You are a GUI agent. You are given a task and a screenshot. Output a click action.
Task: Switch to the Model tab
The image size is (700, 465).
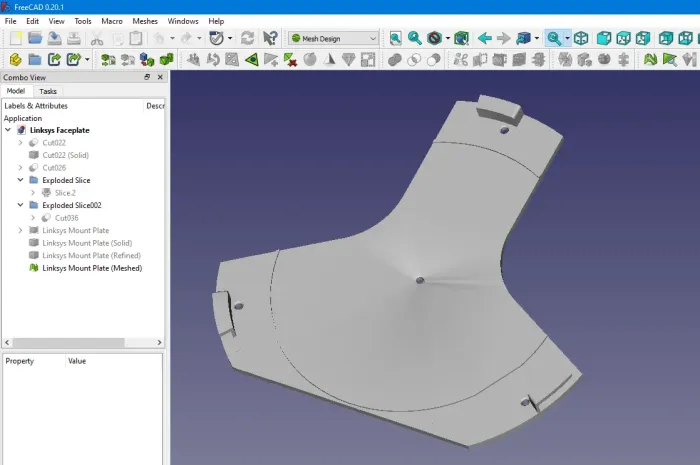[x=16, y=91]
